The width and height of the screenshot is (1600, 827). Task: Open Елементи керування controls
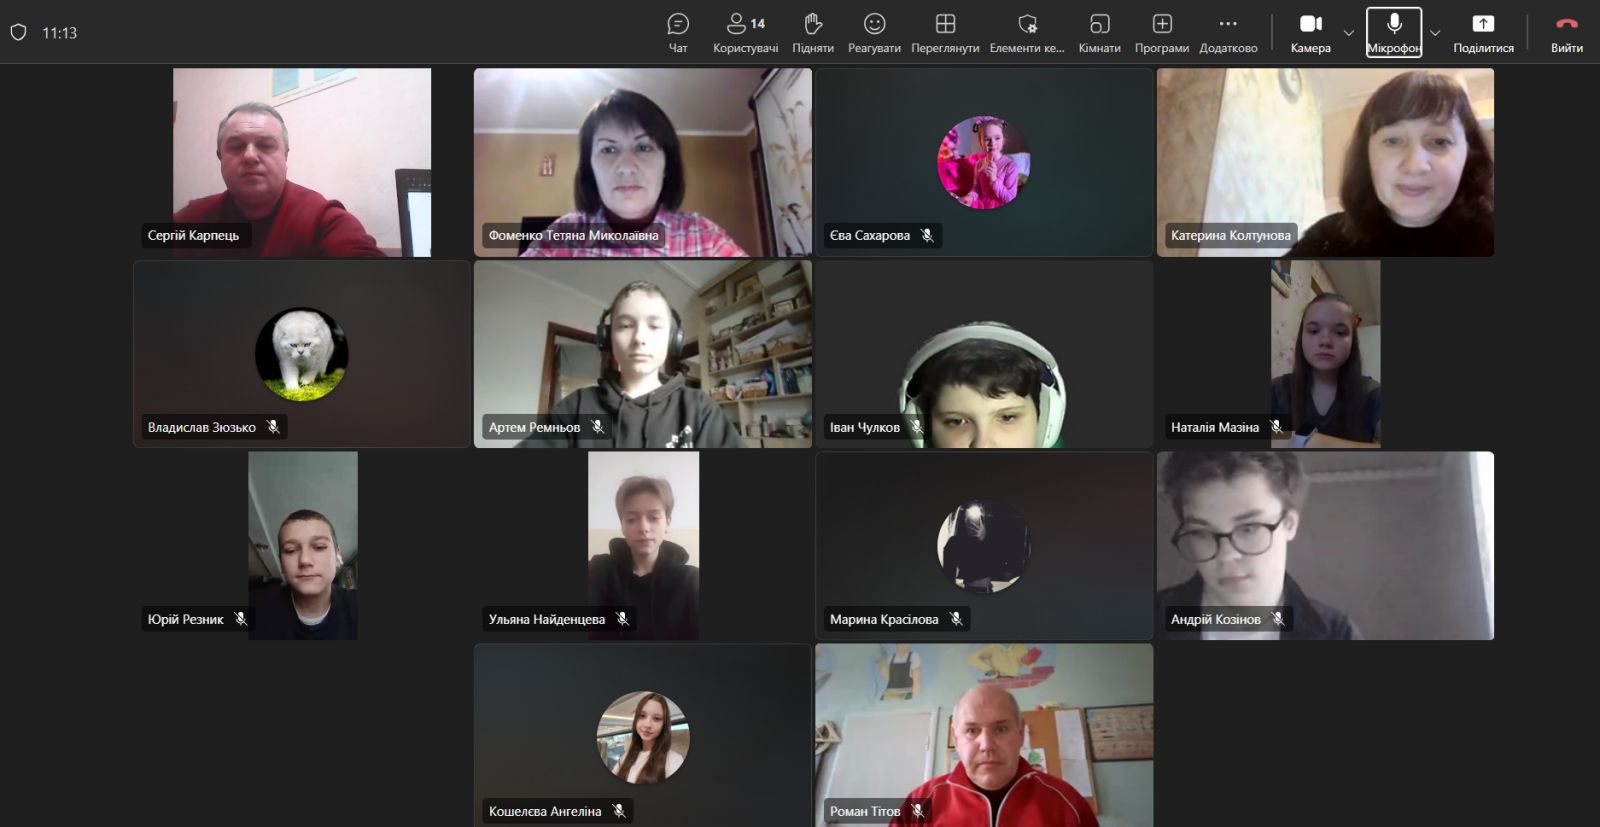(x=1027, y=32)
